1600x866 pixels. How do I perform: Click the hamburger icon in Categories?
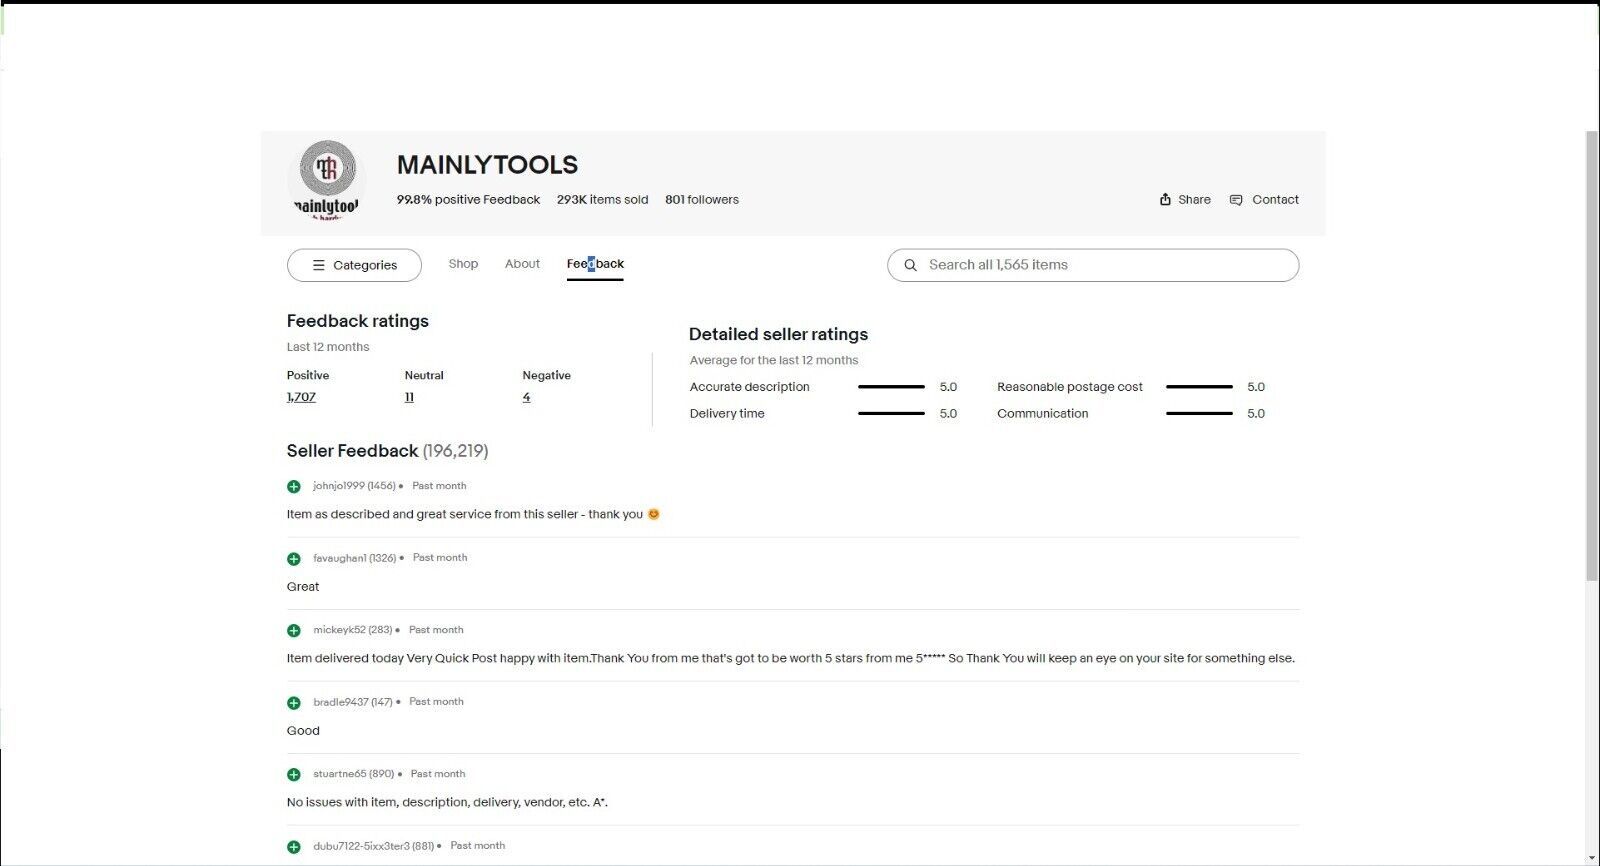[x=319, y=265]
